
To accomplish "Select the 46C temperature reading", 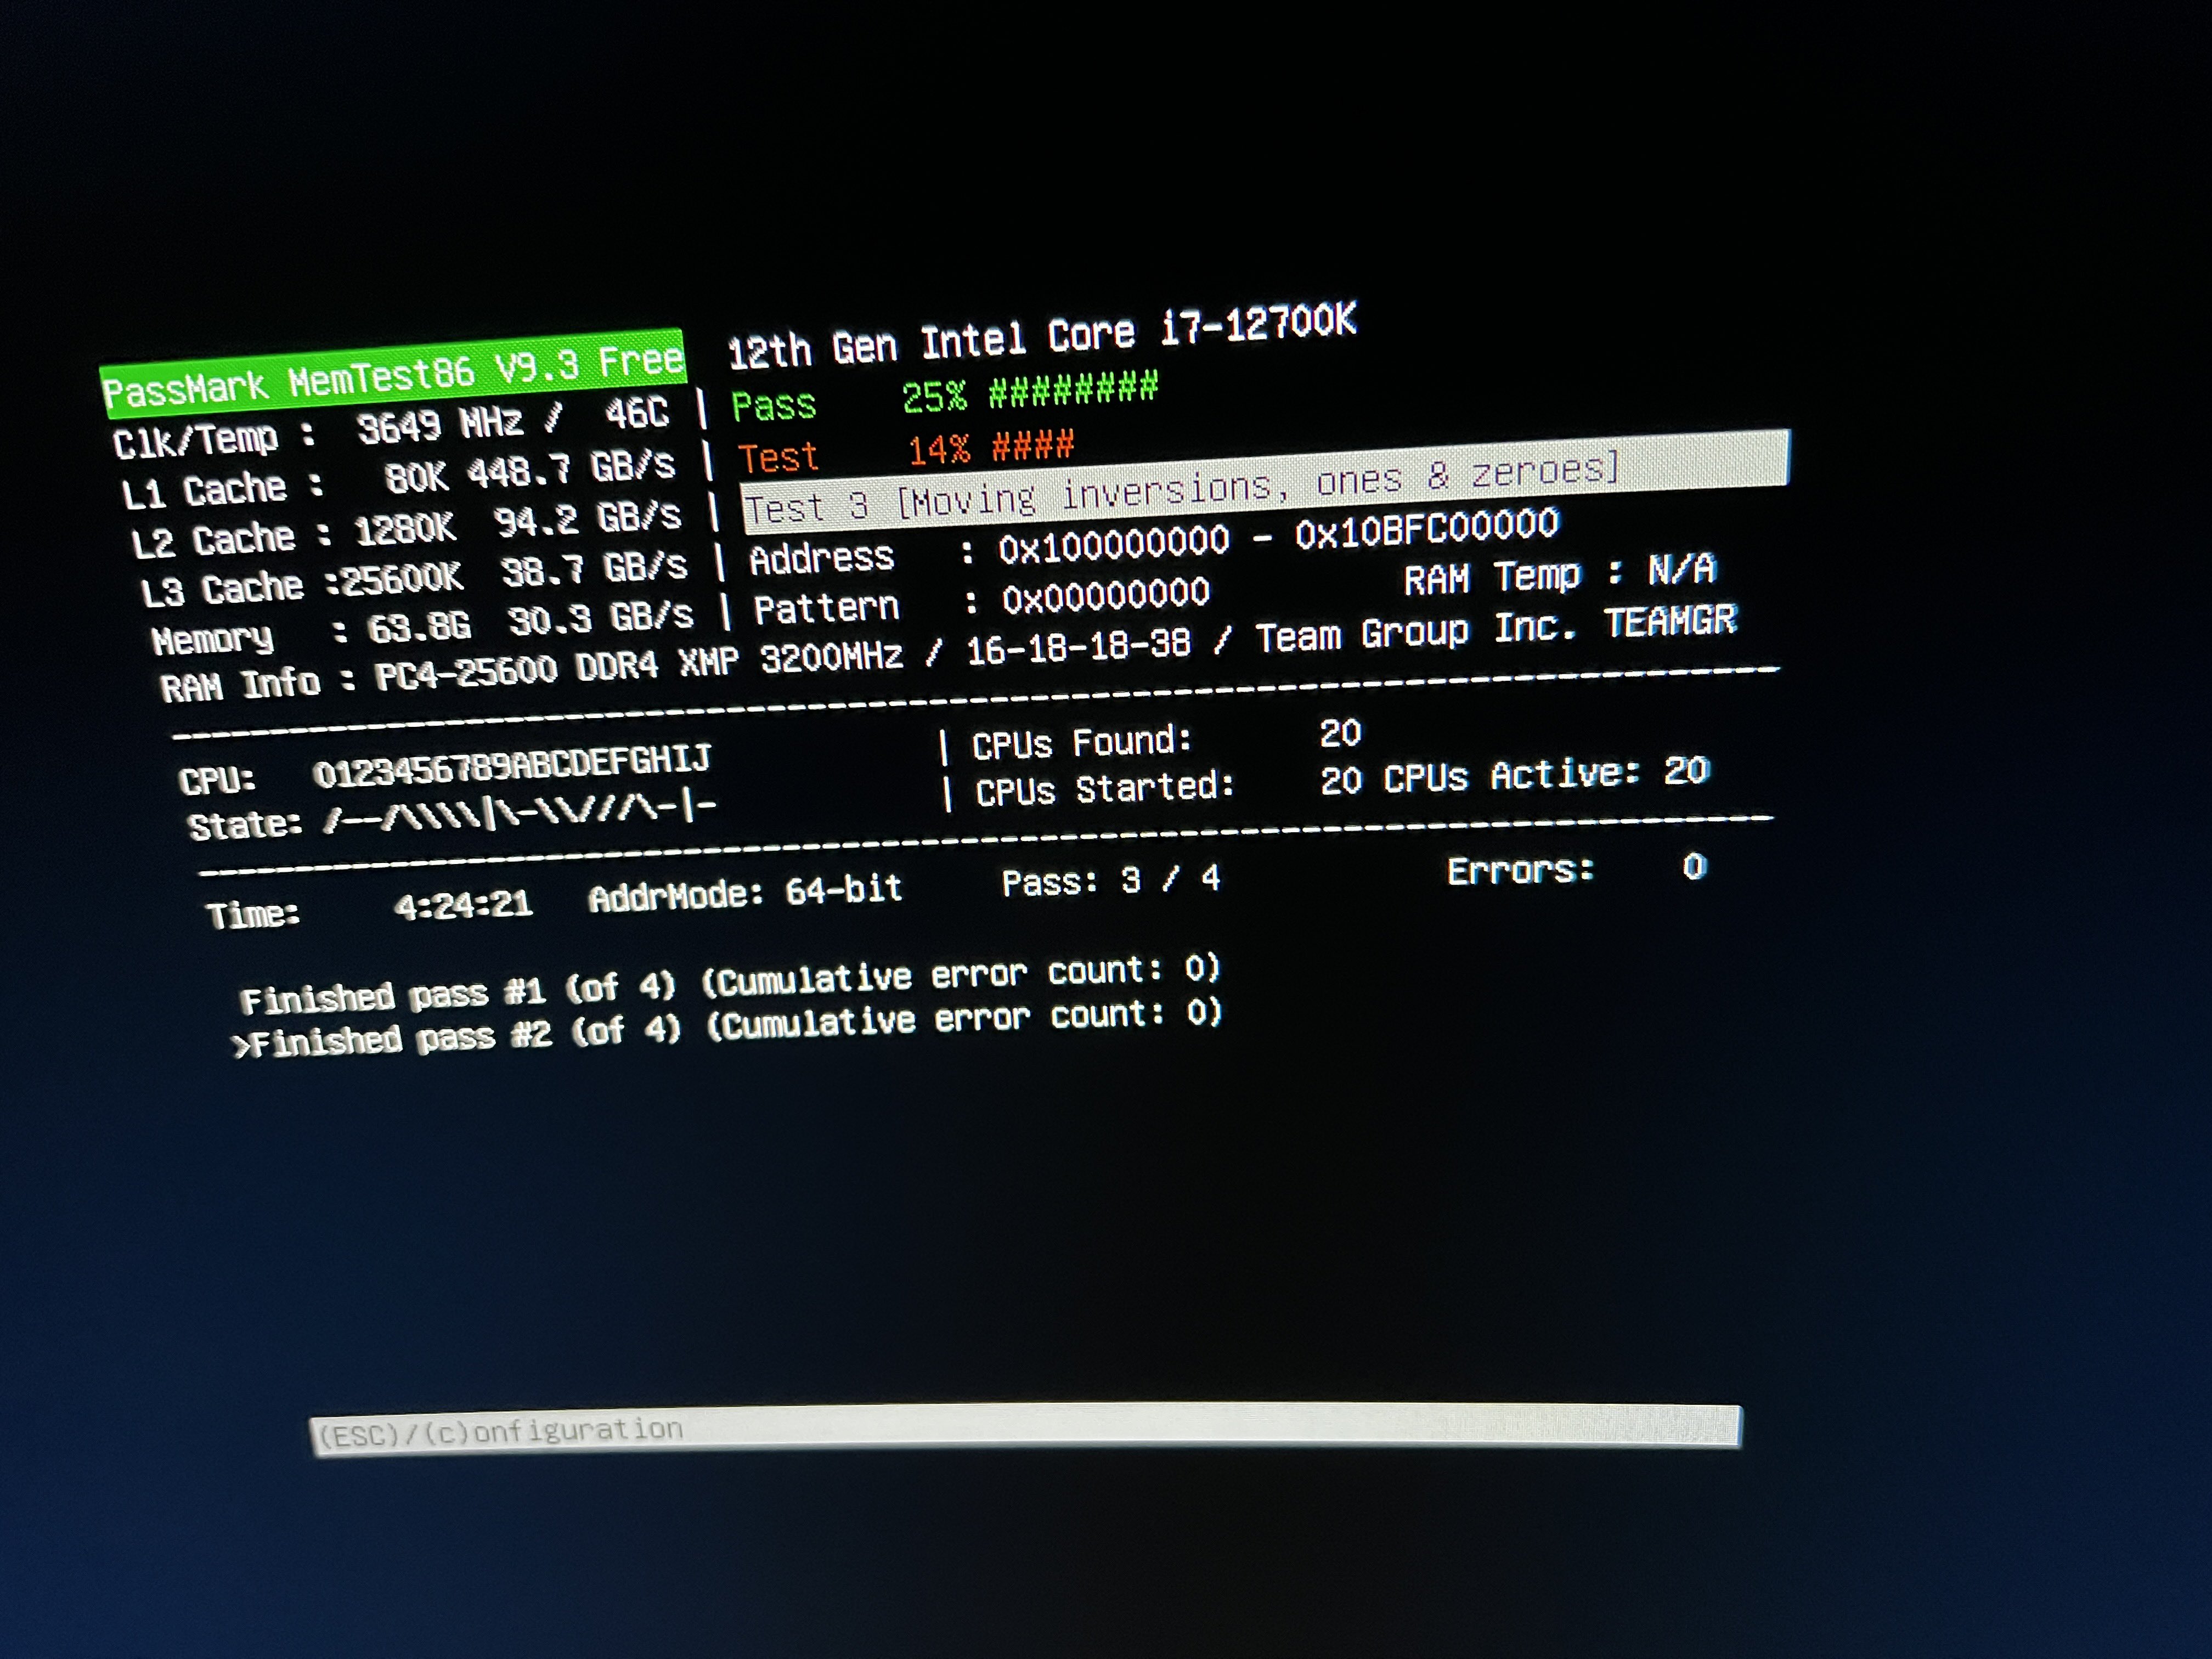I will coord(637,413).
